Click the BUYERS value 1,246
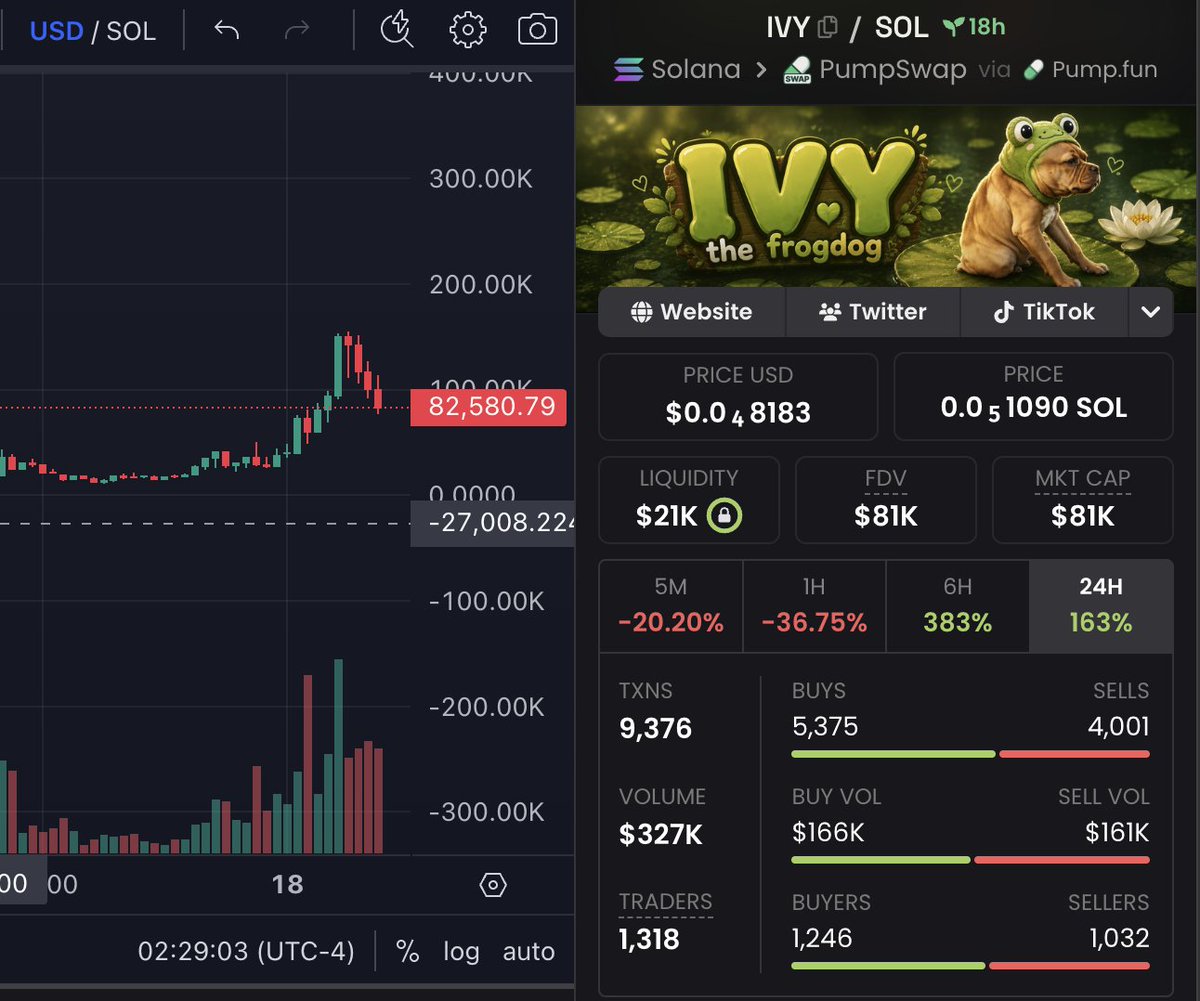1200x1001 pixels. pos(822,938)
